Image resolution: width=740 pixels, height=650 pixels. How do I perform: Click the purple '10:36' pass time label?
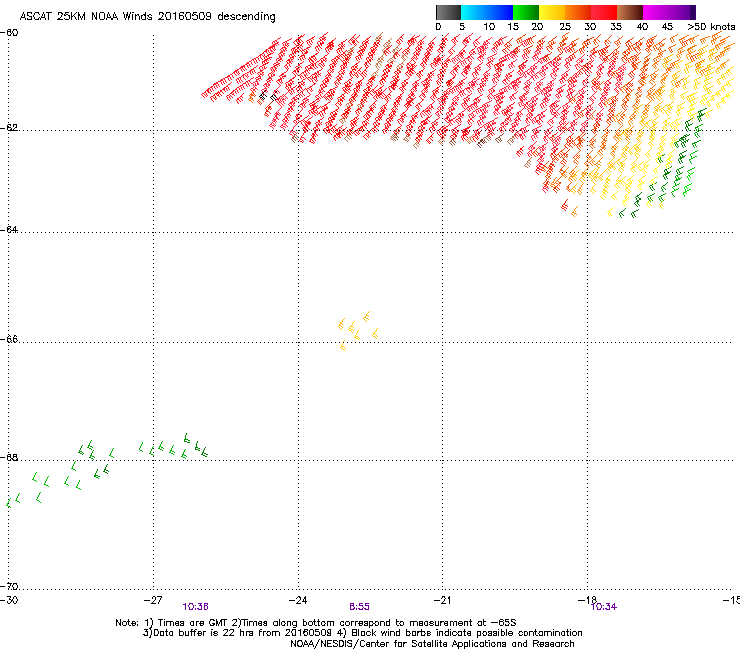point(195,607)
